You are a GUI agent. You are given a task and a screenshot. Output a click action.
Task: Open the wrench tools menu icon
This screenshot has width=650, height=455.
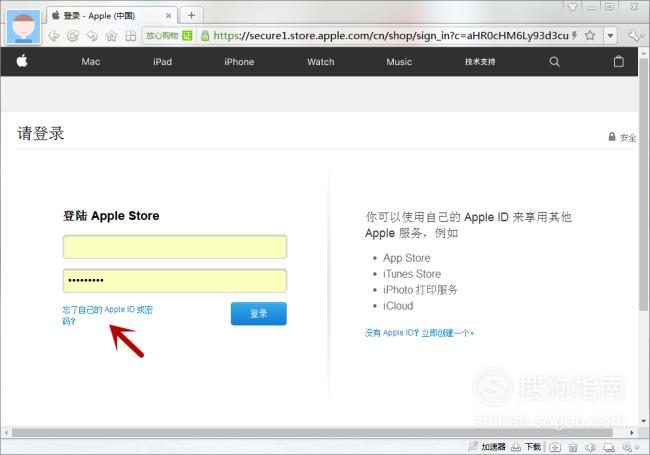(x=633, y=36)
